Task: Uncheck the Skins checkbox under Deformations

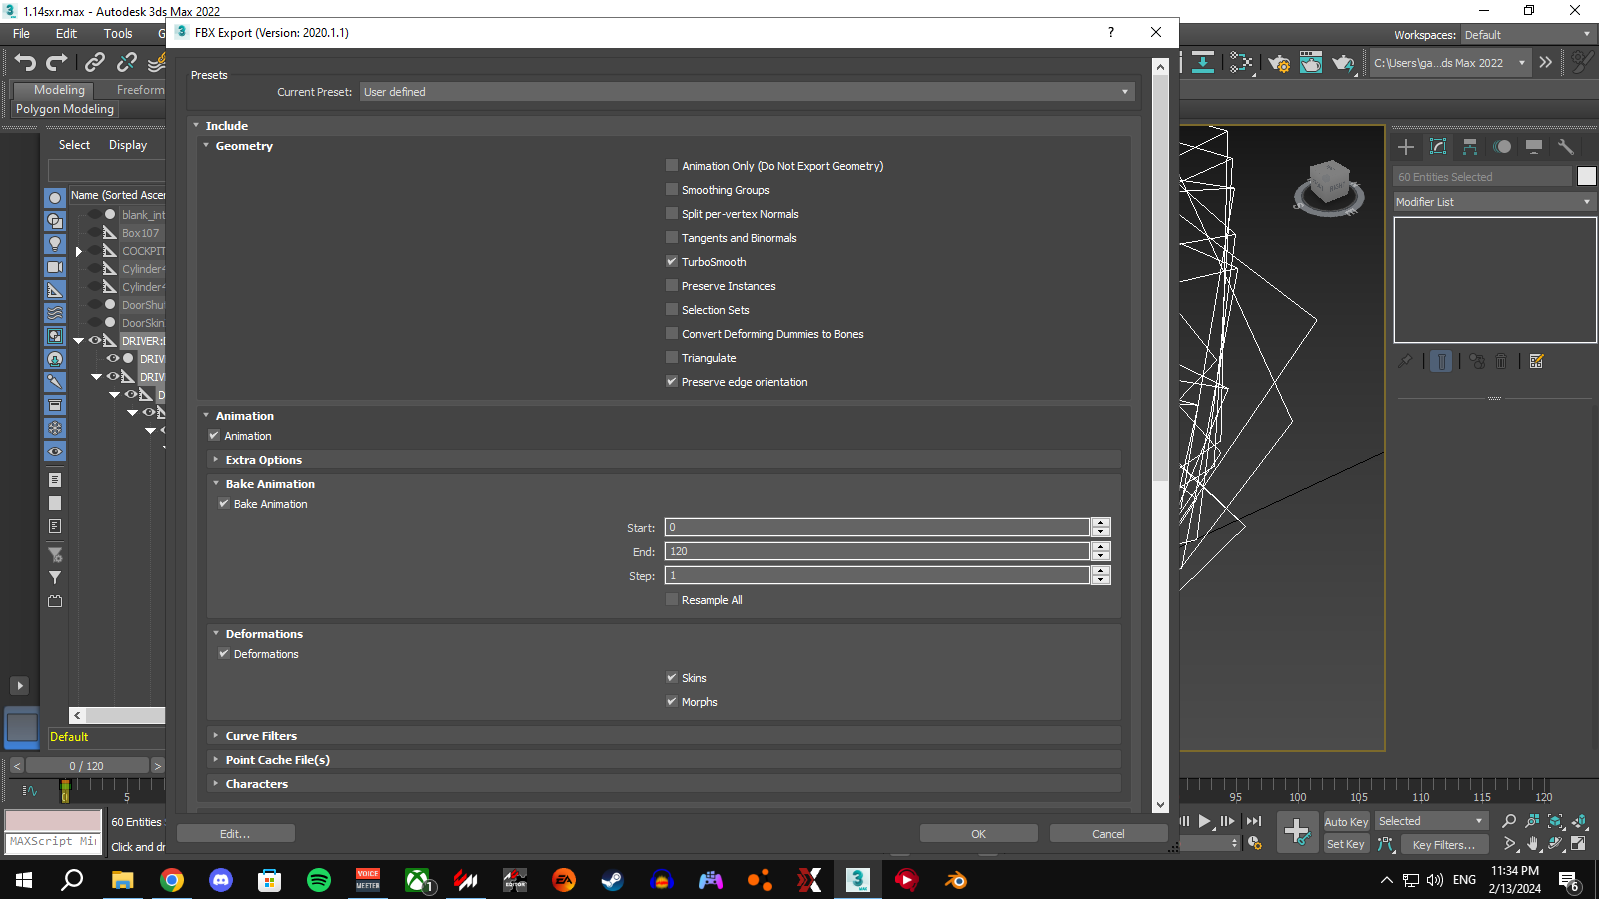Action: point(672,678)
